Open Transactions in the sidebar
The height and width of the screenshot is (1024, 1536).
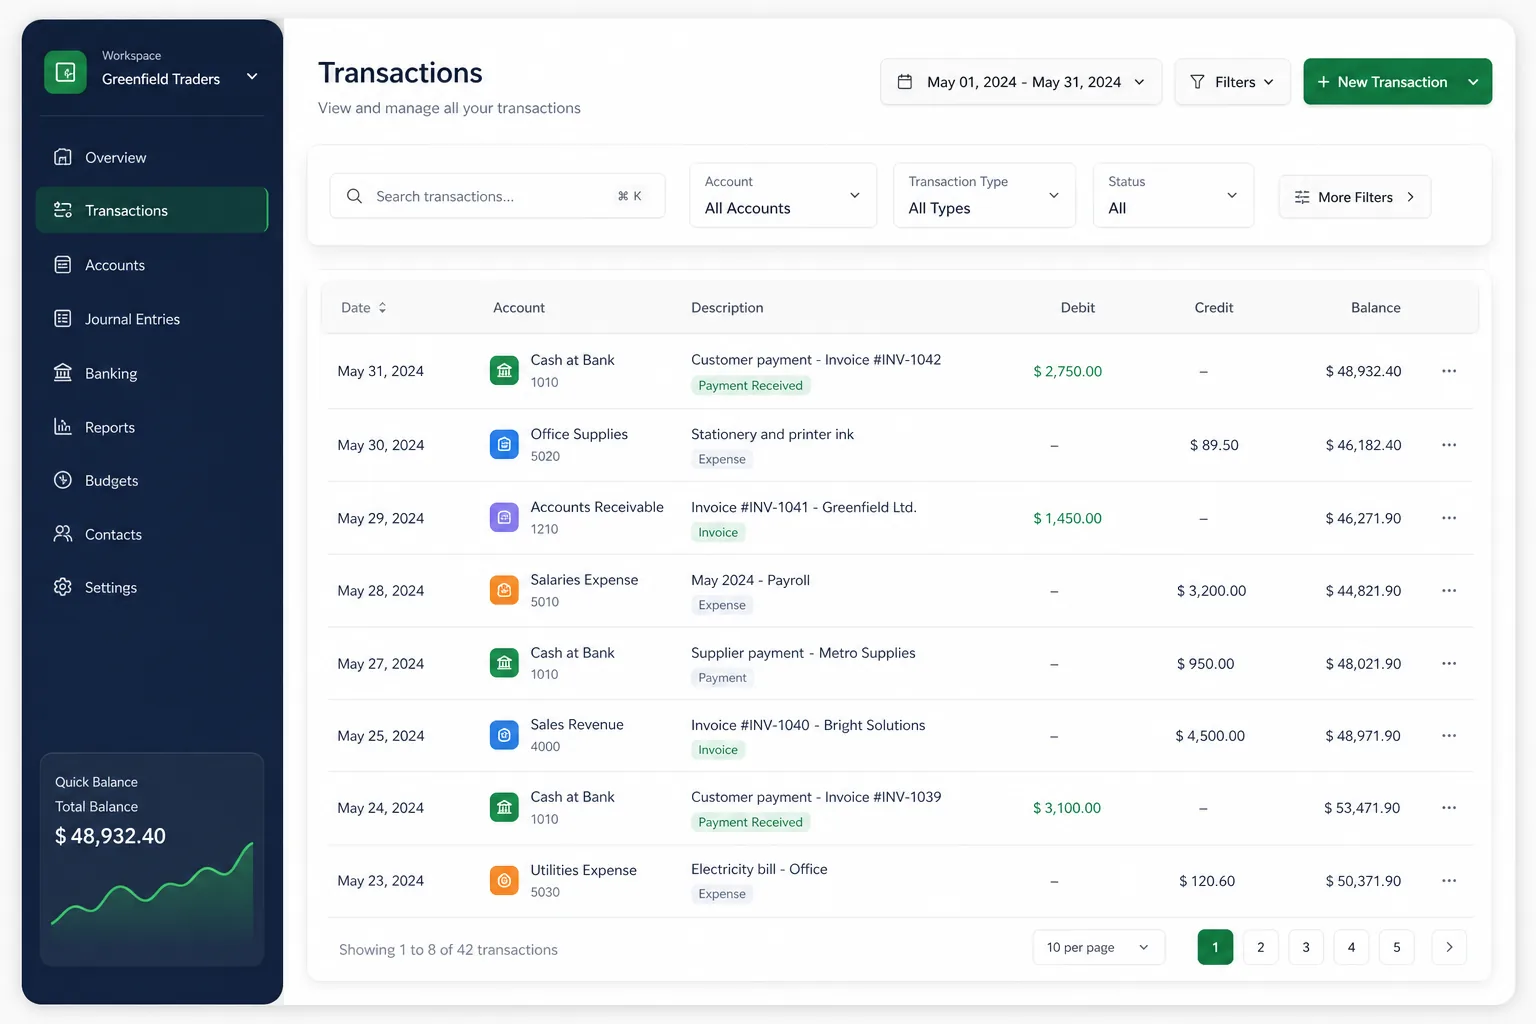tap(152, 210)
